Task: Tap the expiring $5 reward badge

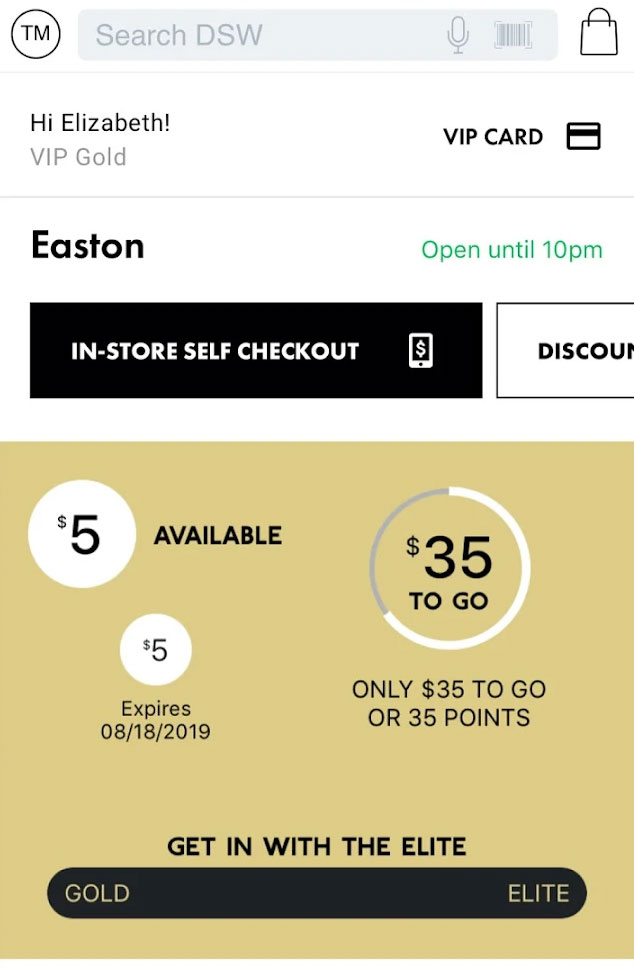Action: 156,649
